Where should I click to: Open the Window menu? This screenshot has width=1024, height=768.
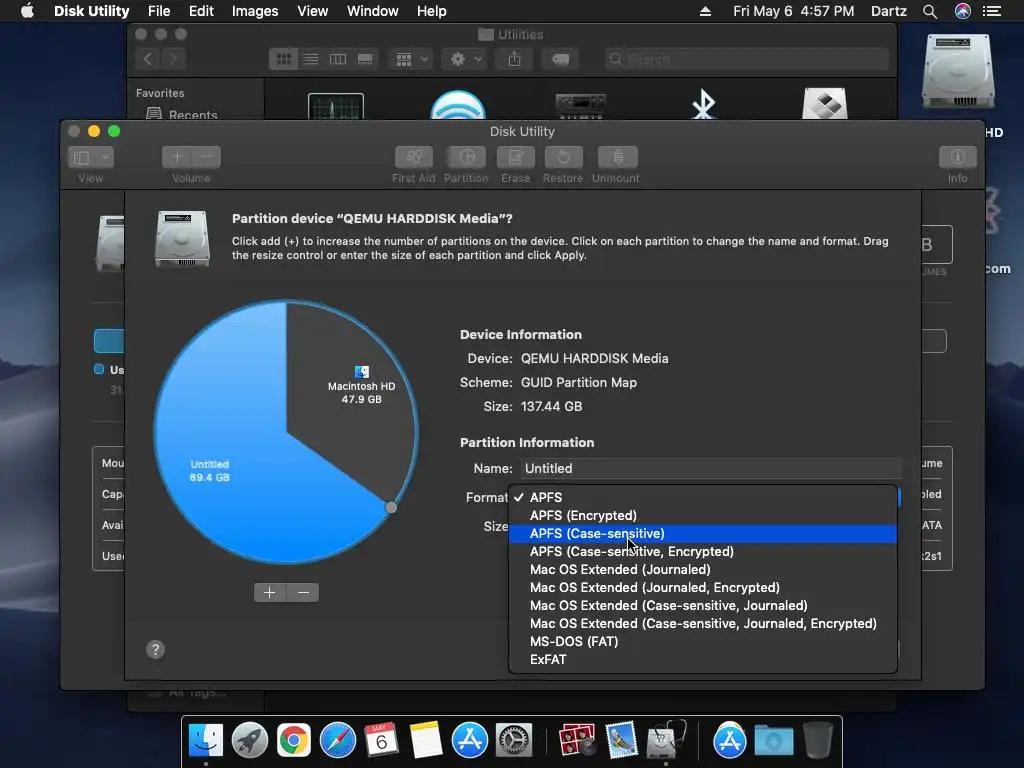[372, 11]
